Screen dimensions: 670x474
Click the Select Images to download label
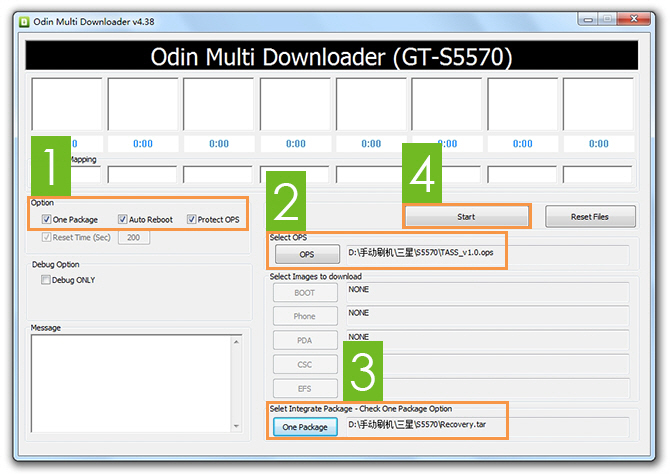tap(316, 277)
